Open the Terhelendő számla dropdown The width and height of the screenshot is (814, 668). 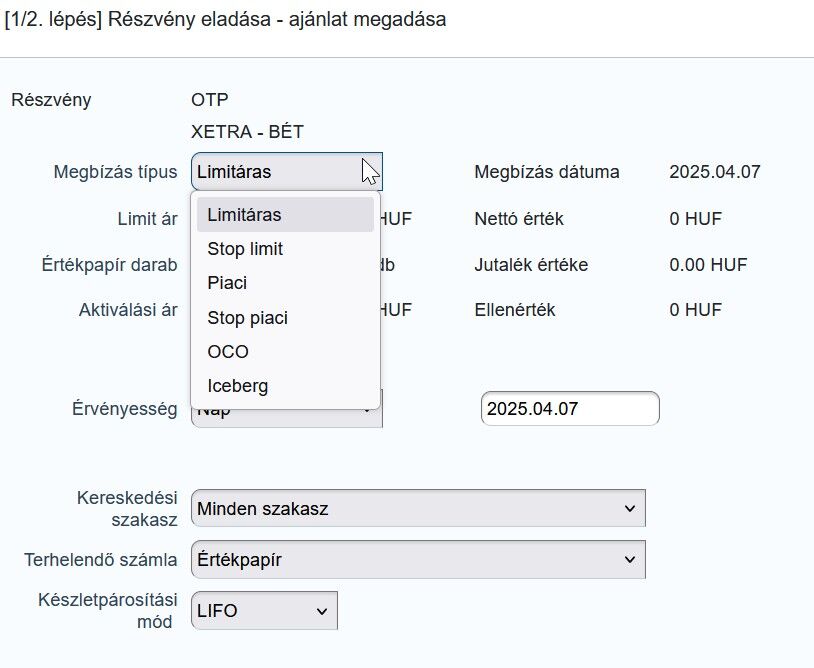pos(418,560)
